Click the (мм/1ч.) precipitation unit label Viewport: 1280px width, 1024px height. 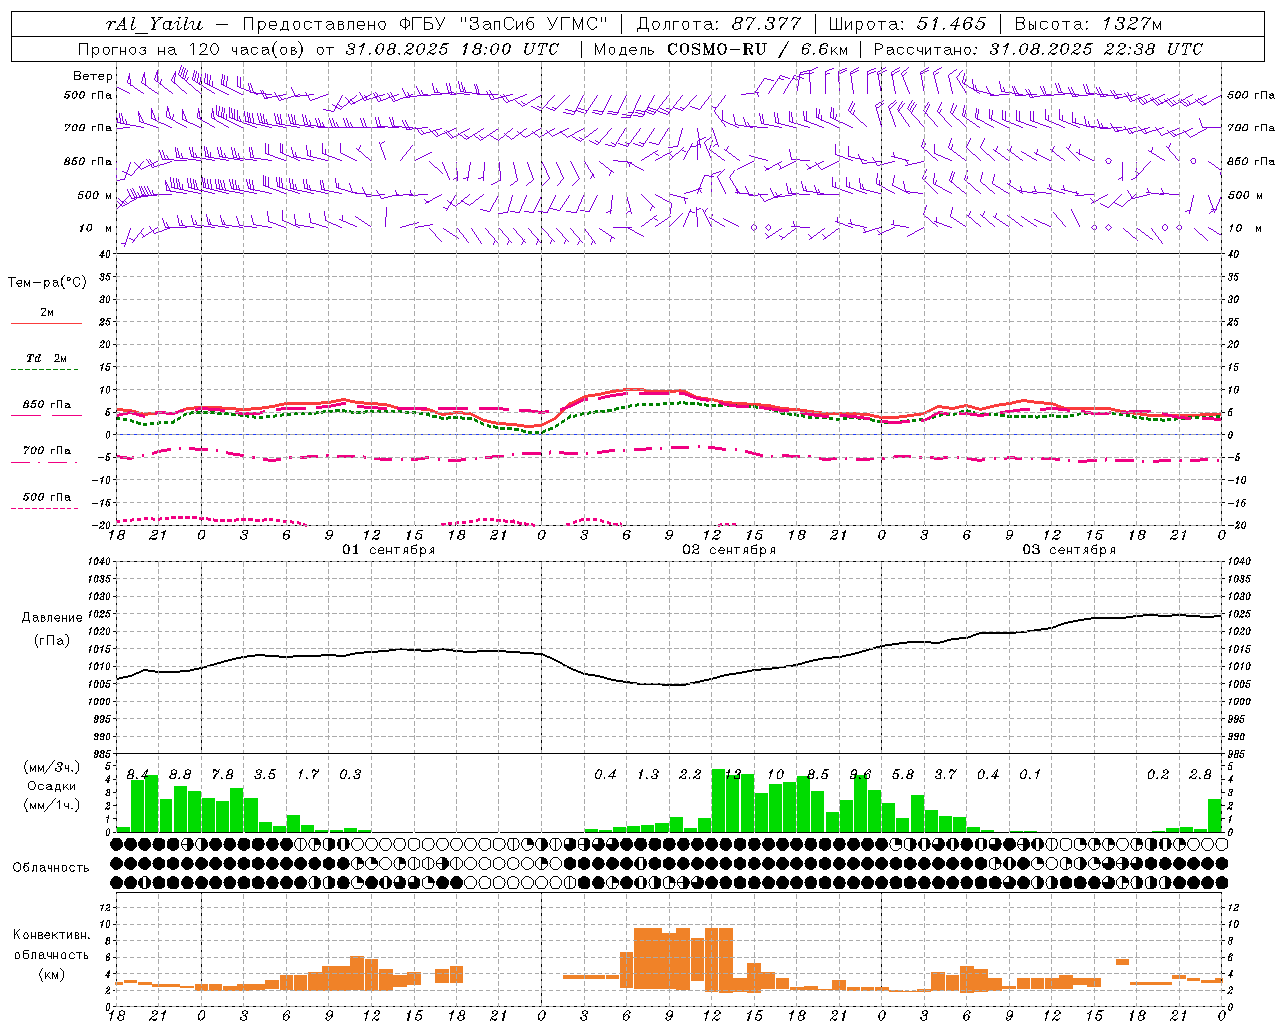click(x=52, y=805)
